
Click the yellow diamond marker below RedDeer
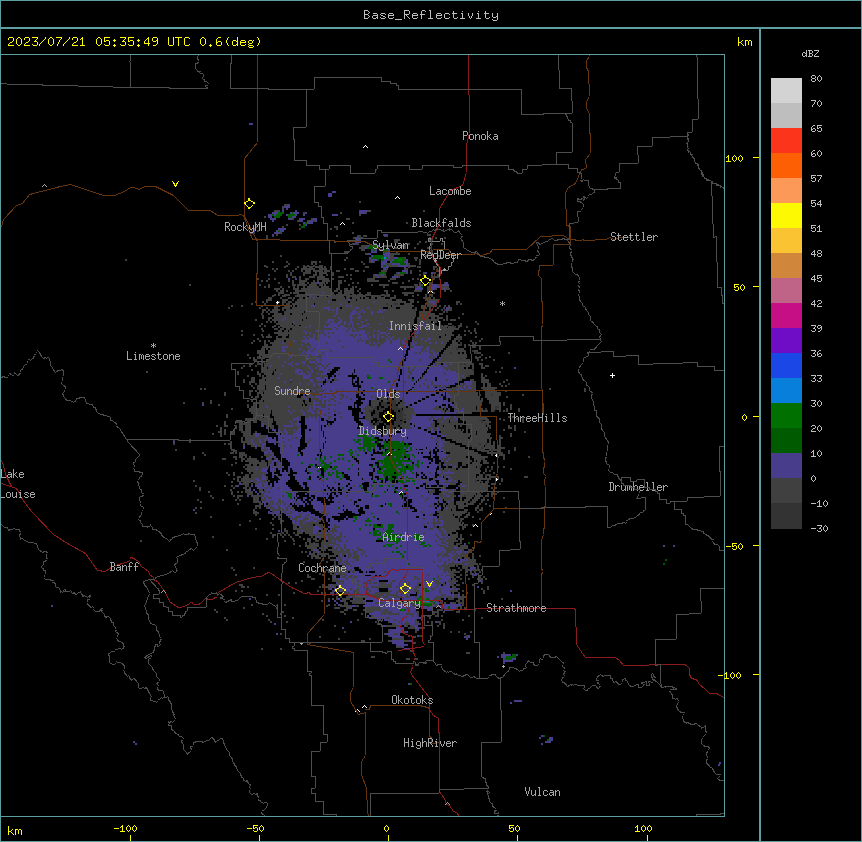click(426, 281)
